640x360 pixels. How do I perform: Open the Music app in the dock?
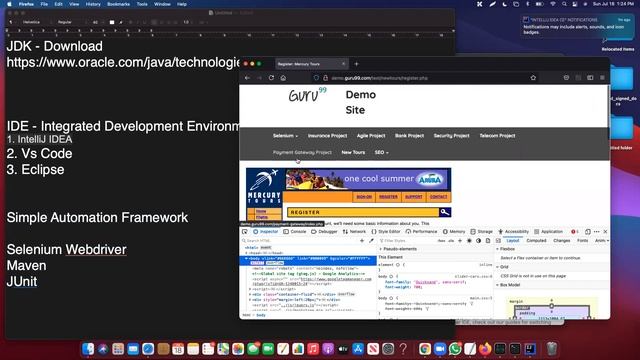313,349
